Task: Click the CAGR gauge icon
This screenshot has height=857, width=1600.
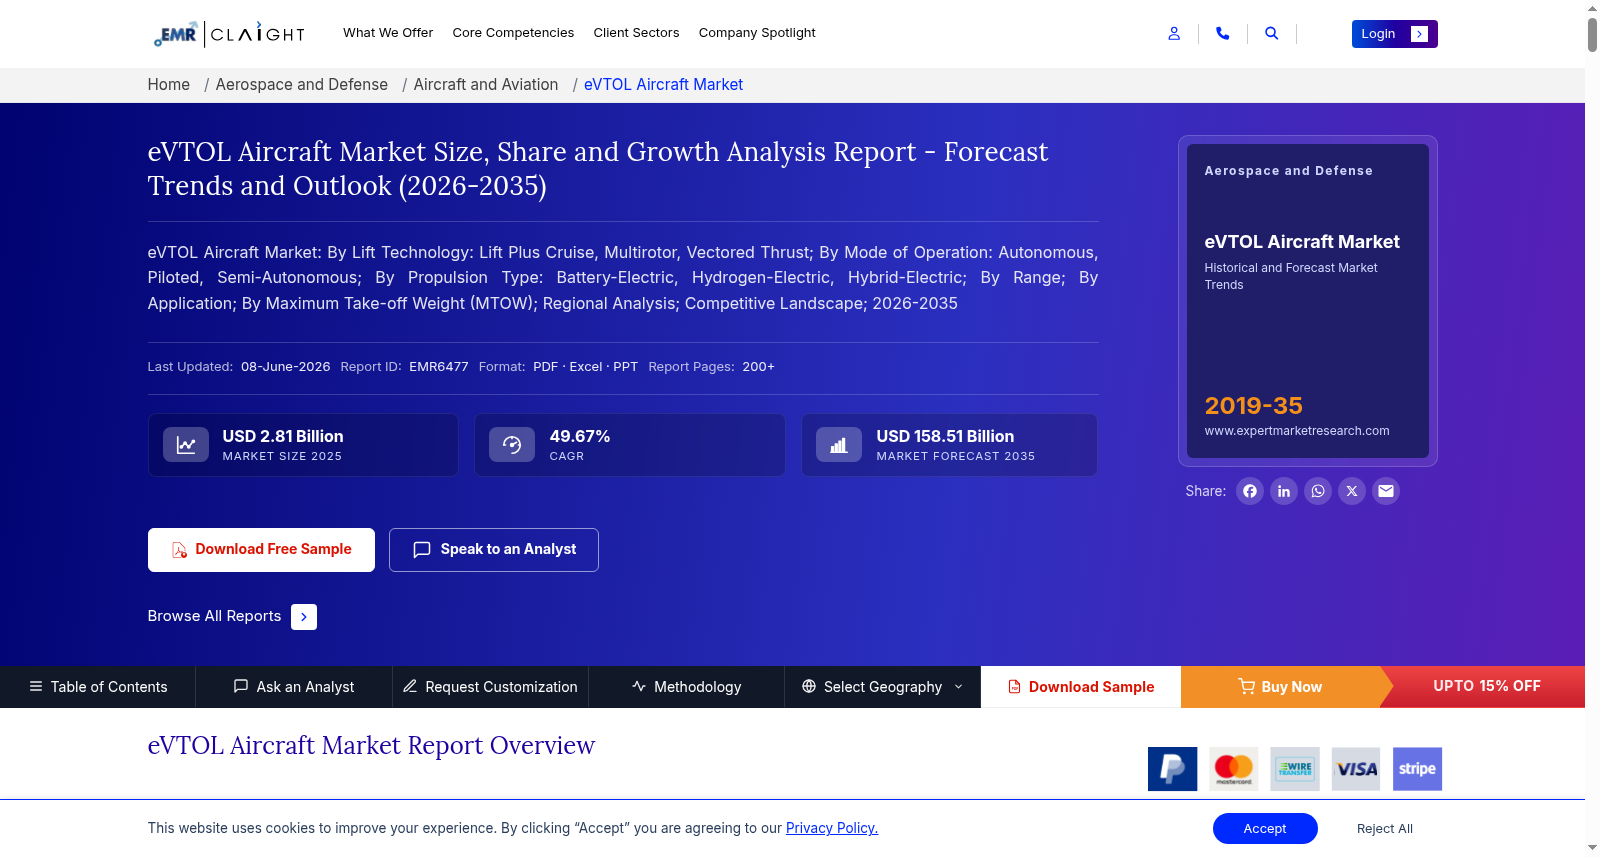Action: pos(512,445)
